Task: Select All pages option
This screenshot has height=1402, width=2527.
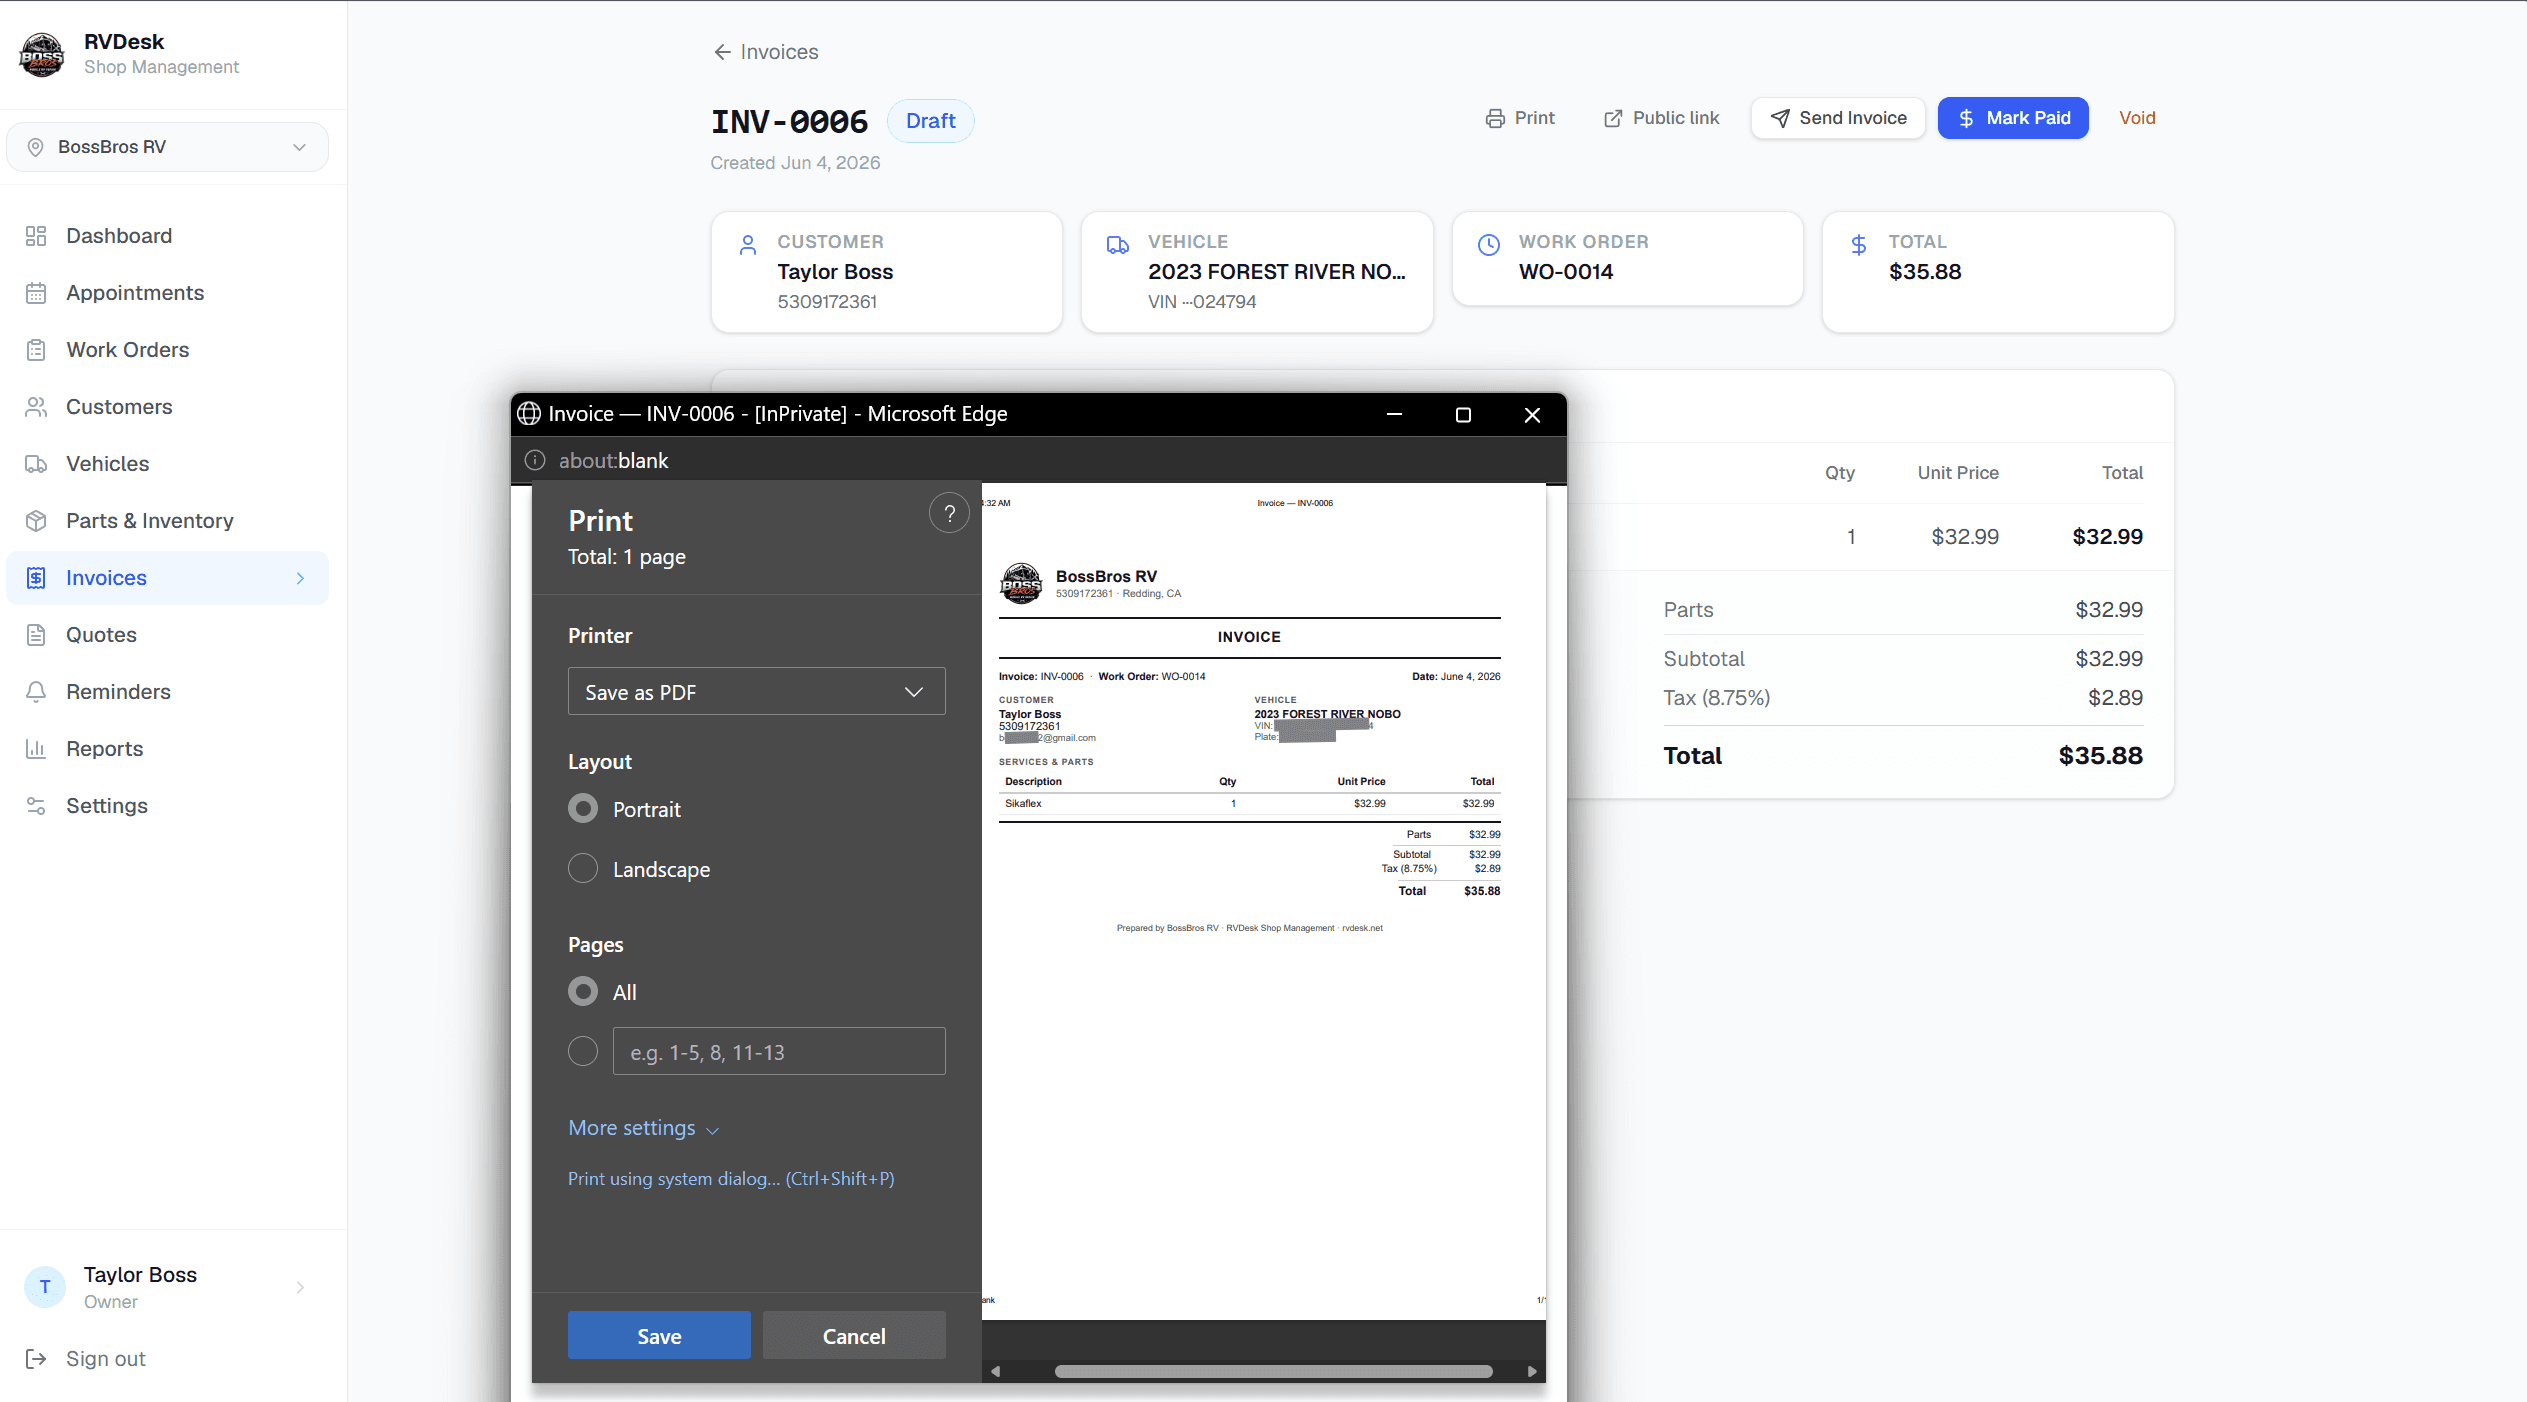Action: coord(583,991)
